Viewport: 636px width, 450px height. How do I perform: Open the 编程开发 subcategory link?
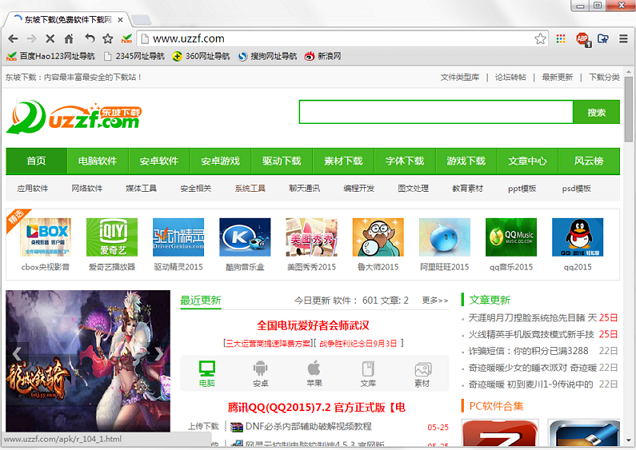(359, 188)
